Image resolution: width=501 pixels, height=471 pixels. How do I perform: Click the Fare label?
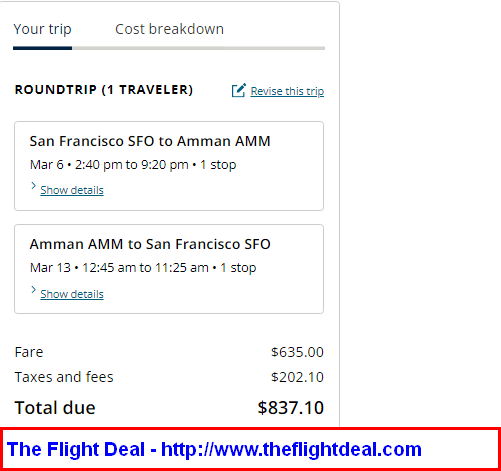29,352
